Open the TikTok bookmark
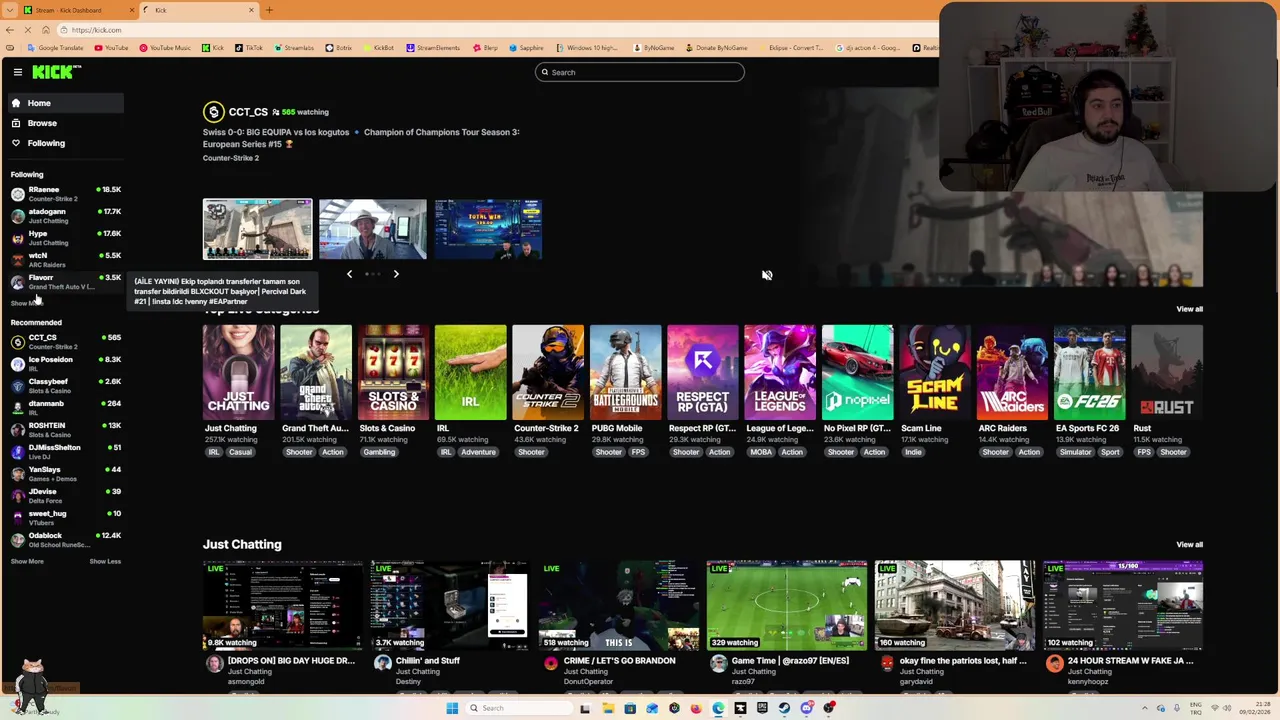 (249, 48)
